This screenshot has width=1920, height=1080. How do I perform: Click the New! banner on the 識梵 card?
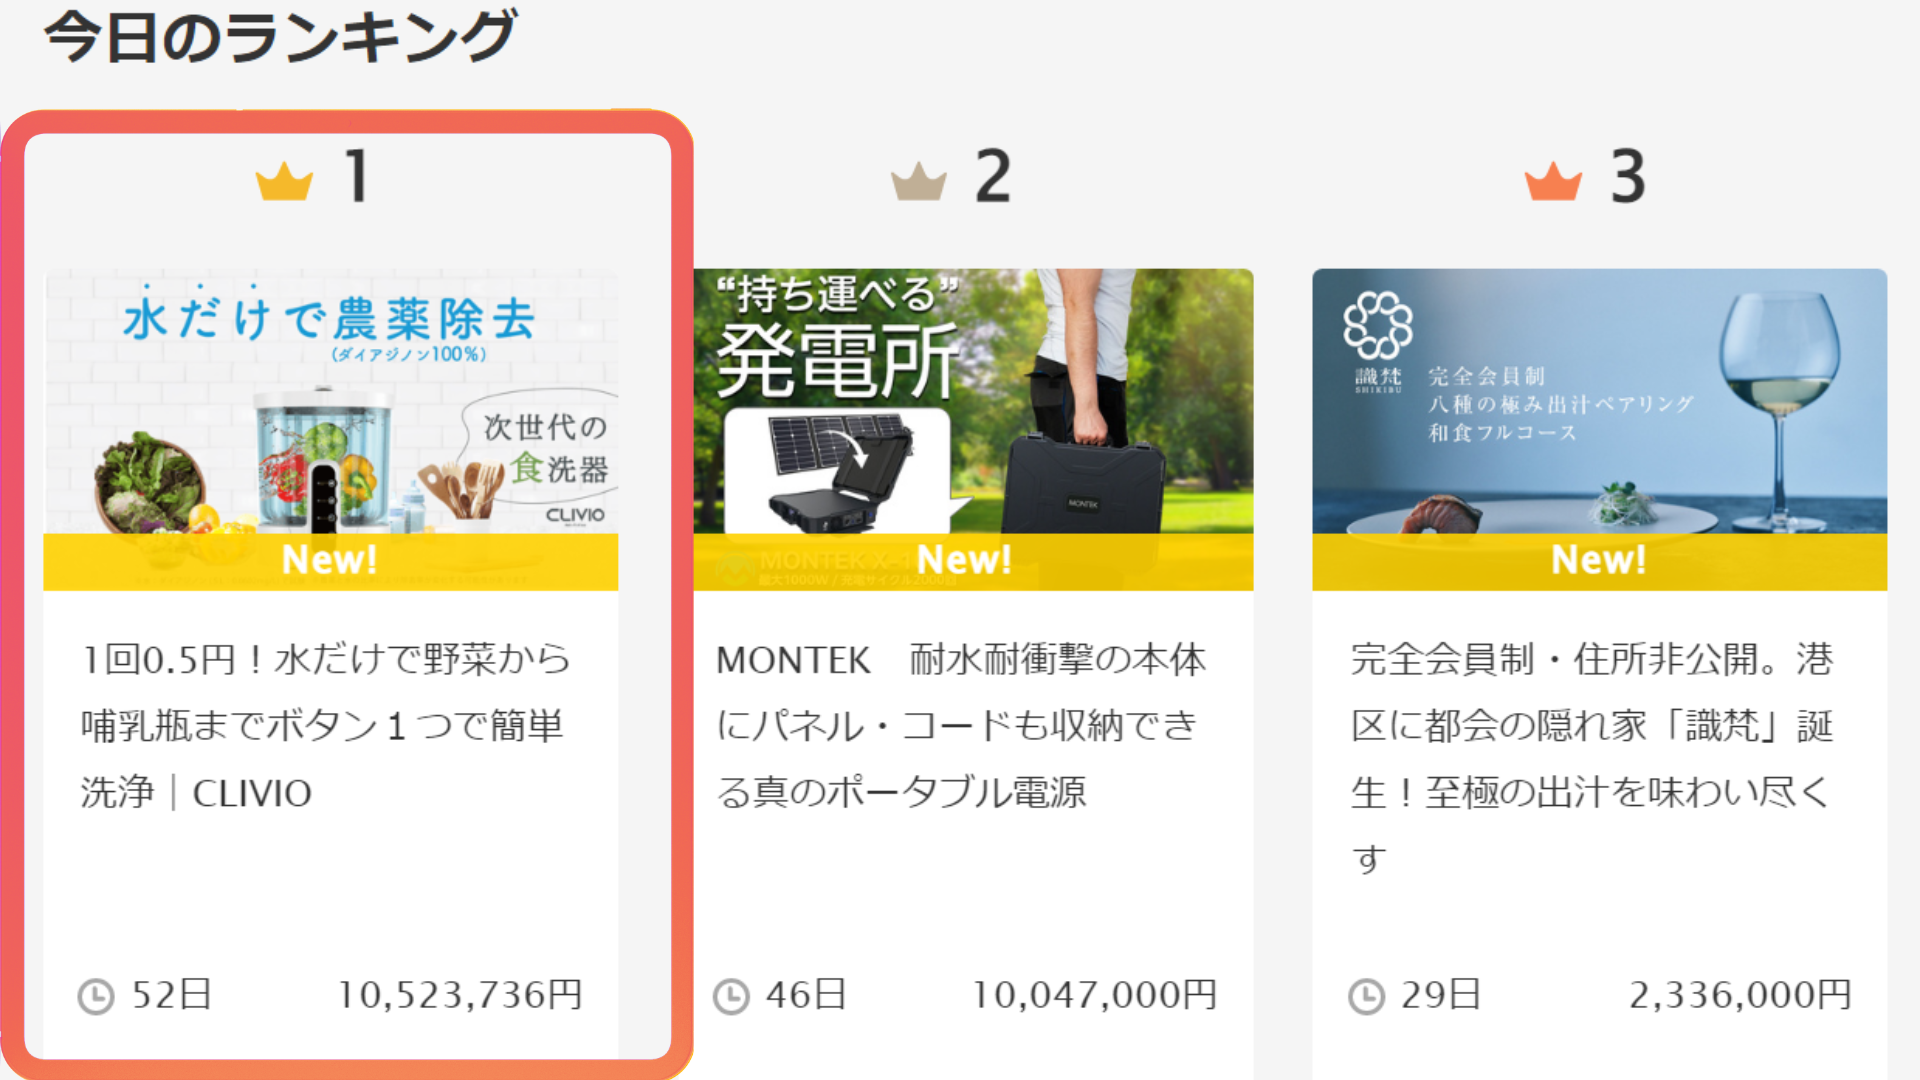coord(1599,561)
